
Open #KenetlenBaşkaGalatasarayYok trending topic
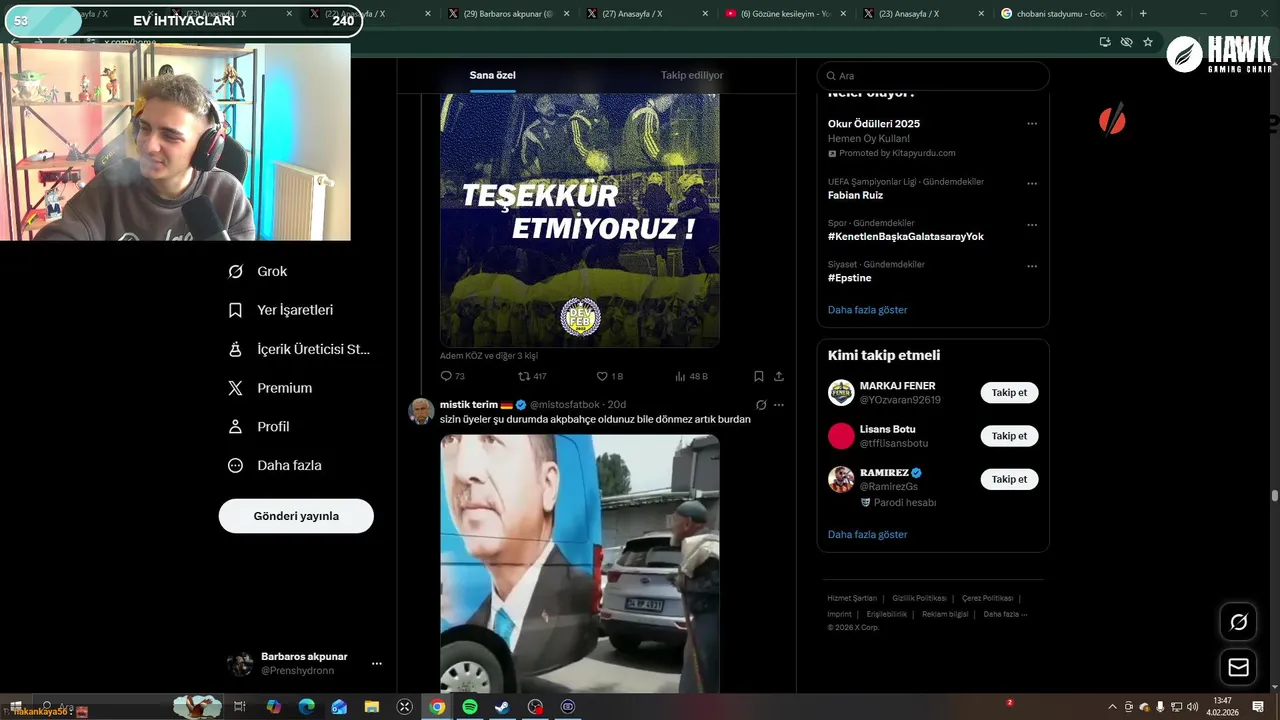click(906, 237)
